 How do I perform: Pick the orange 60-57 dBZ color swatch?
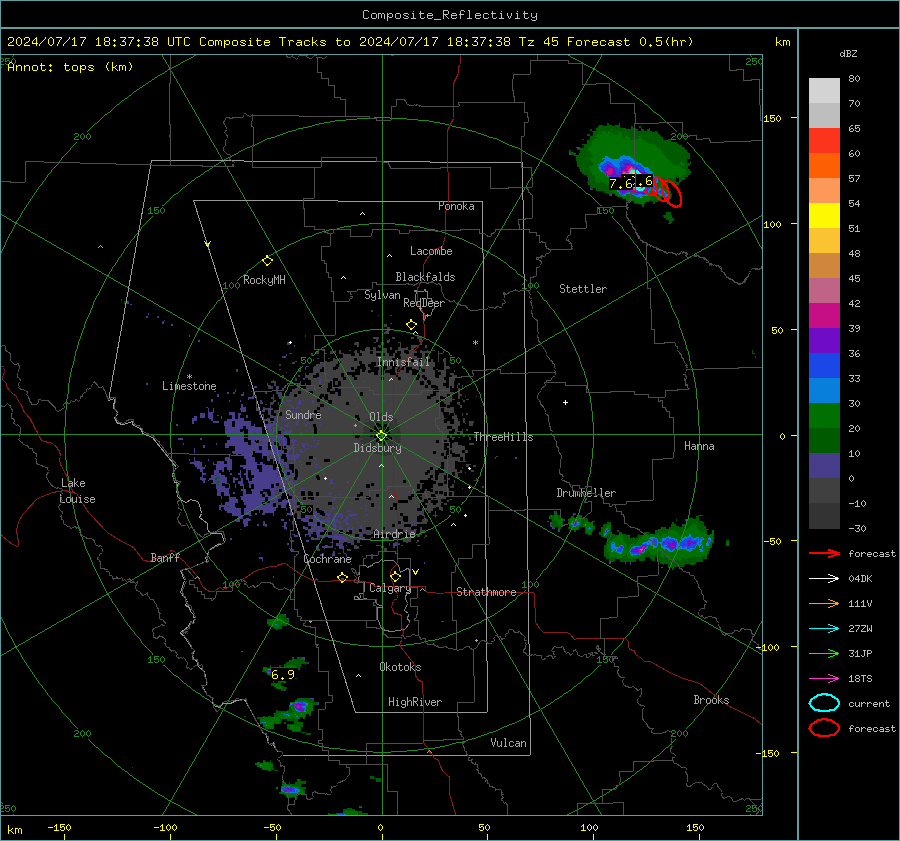click(824, 166)
